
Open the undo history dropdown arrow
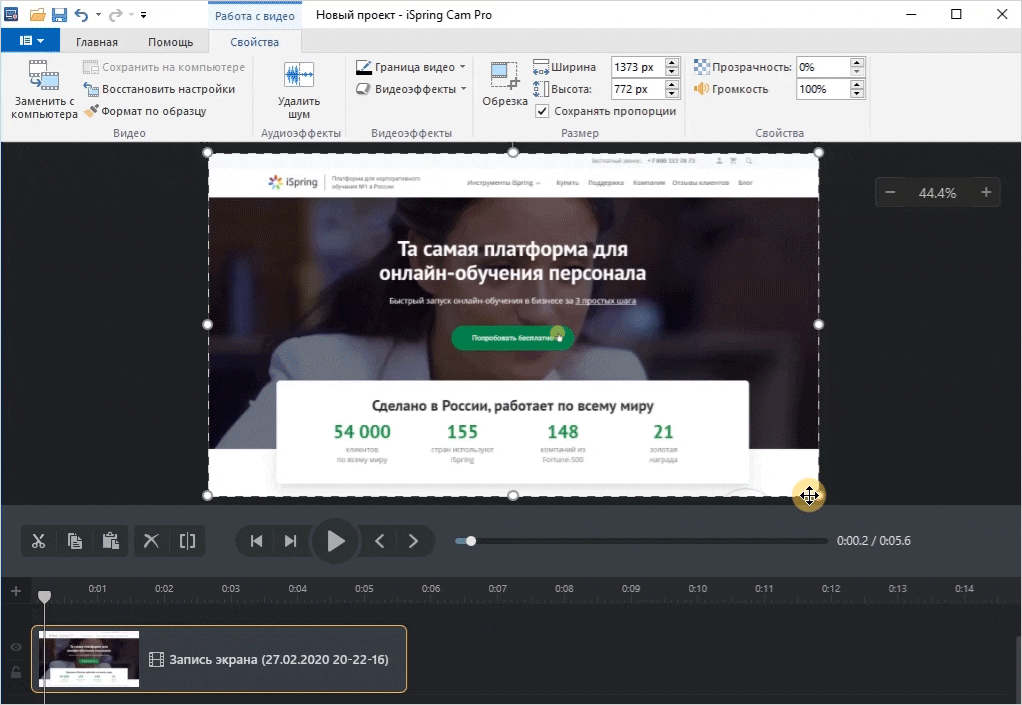[98, 14]
